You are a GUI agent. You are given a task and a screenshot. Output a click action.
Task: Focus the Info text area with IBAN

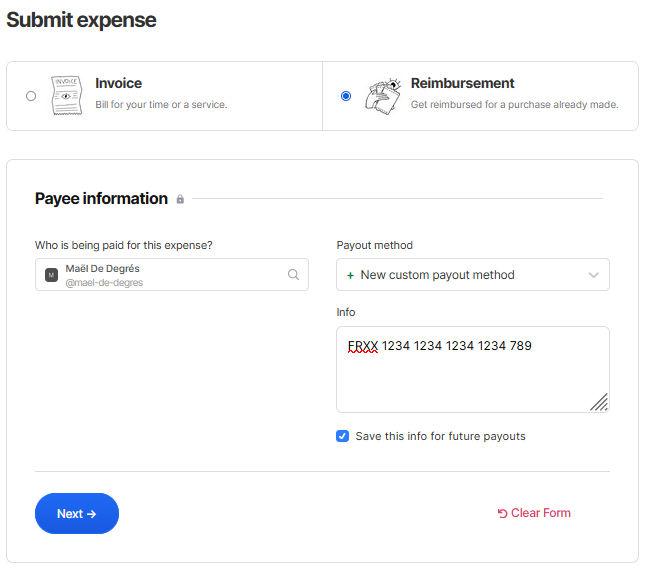point(472,375)
